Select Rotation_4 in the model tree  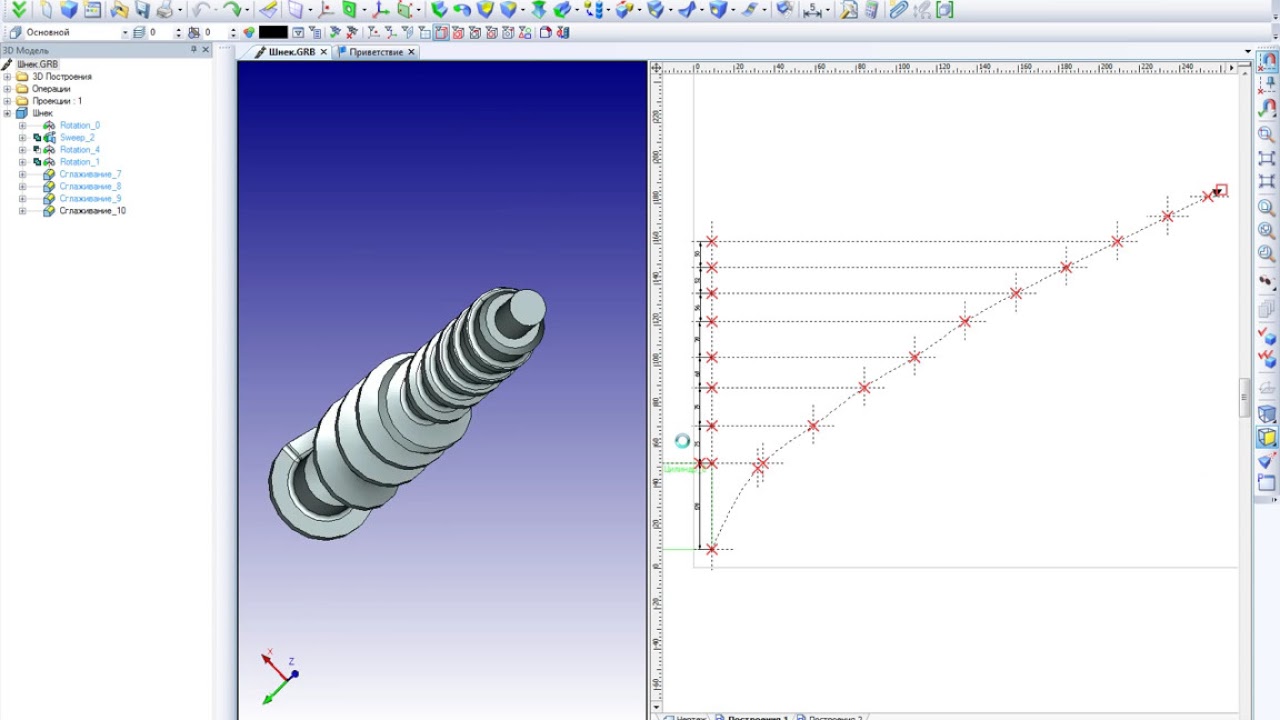[x=79, y=150]
